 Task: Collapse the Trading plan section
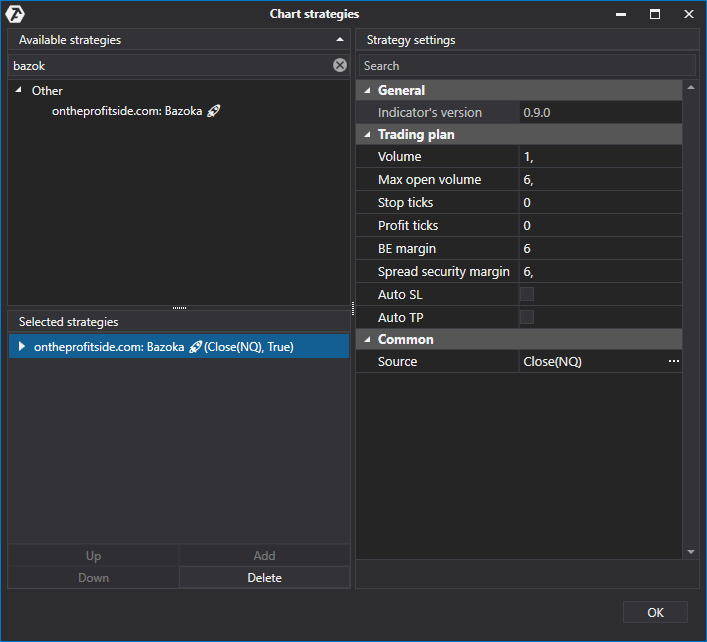367,134
